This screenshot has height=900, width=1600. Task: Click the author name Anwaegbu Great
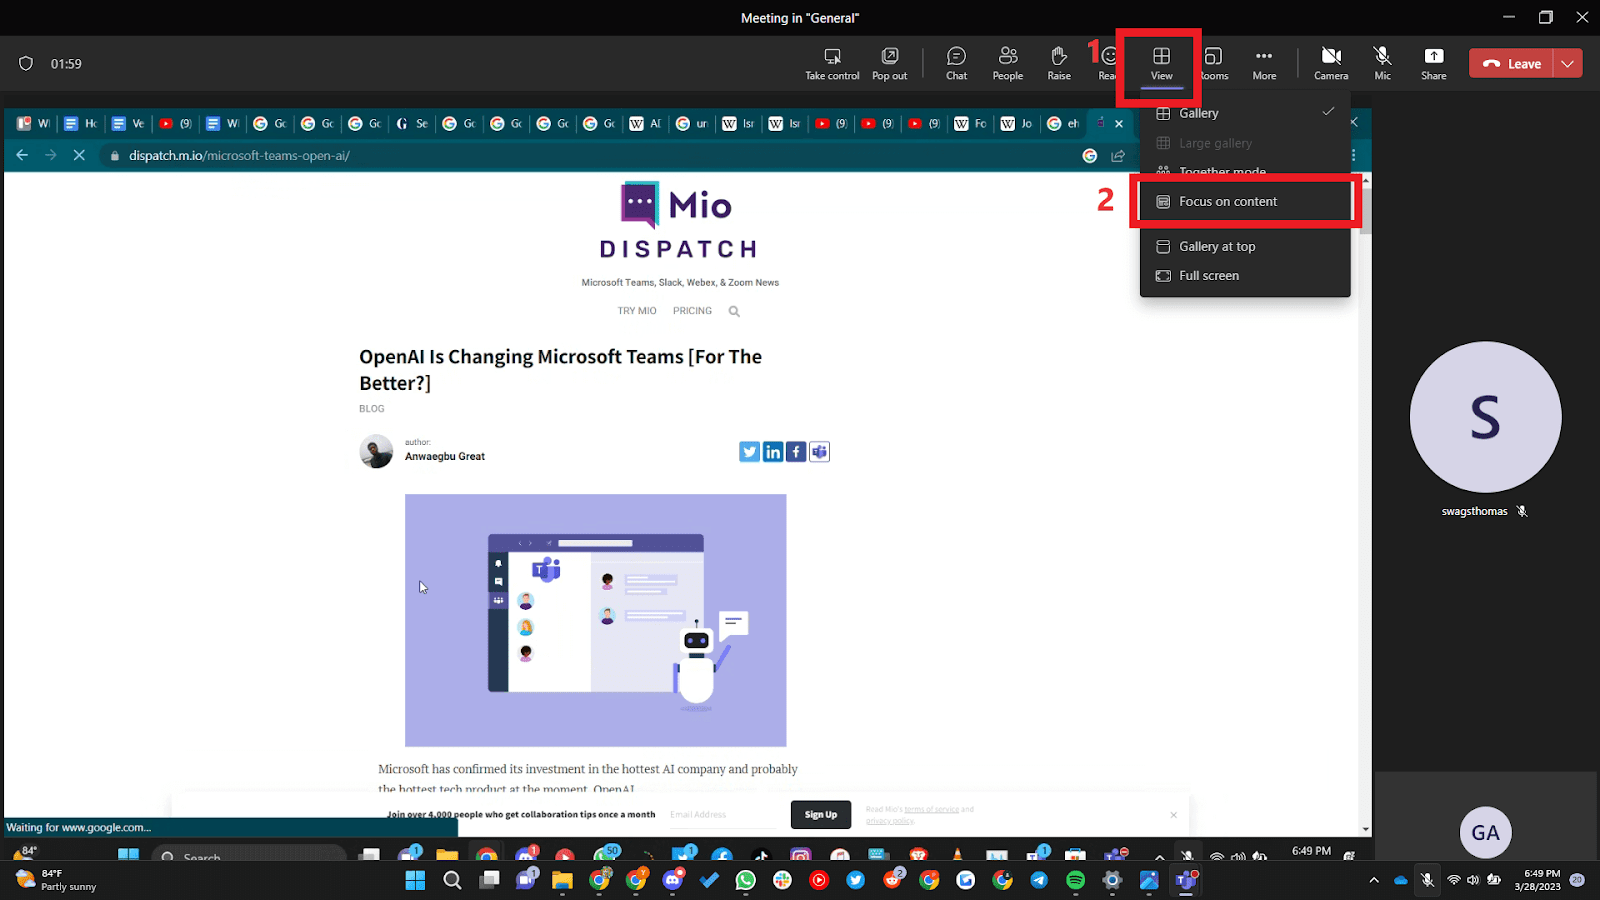pos(444,456)
